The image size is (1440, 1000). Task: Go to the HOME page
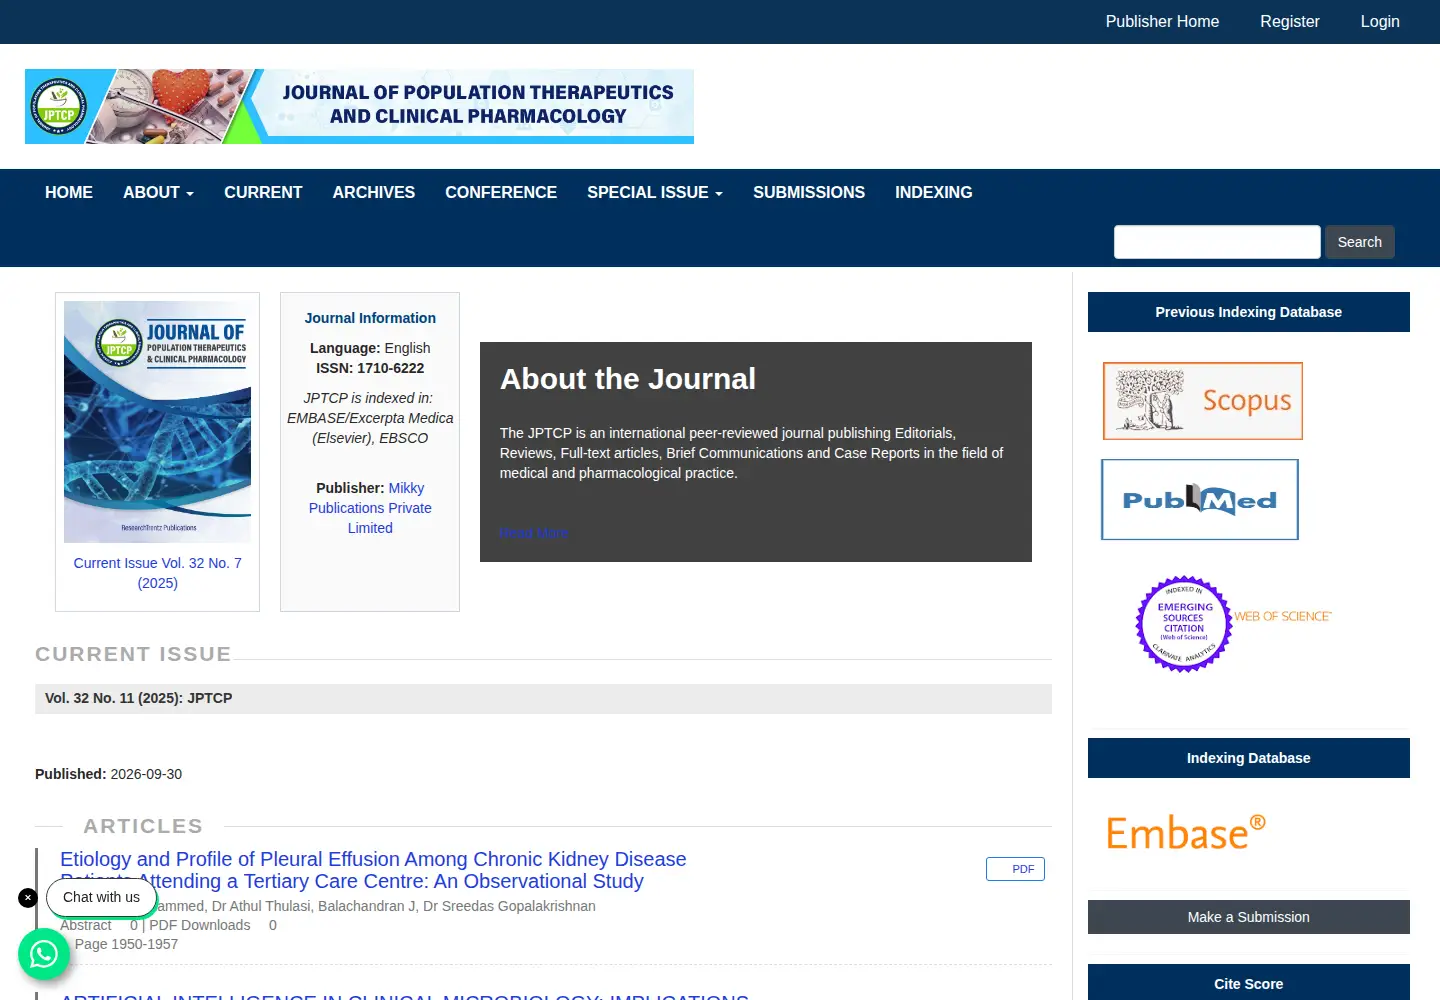pyautogui.click(x=69, y=192)
